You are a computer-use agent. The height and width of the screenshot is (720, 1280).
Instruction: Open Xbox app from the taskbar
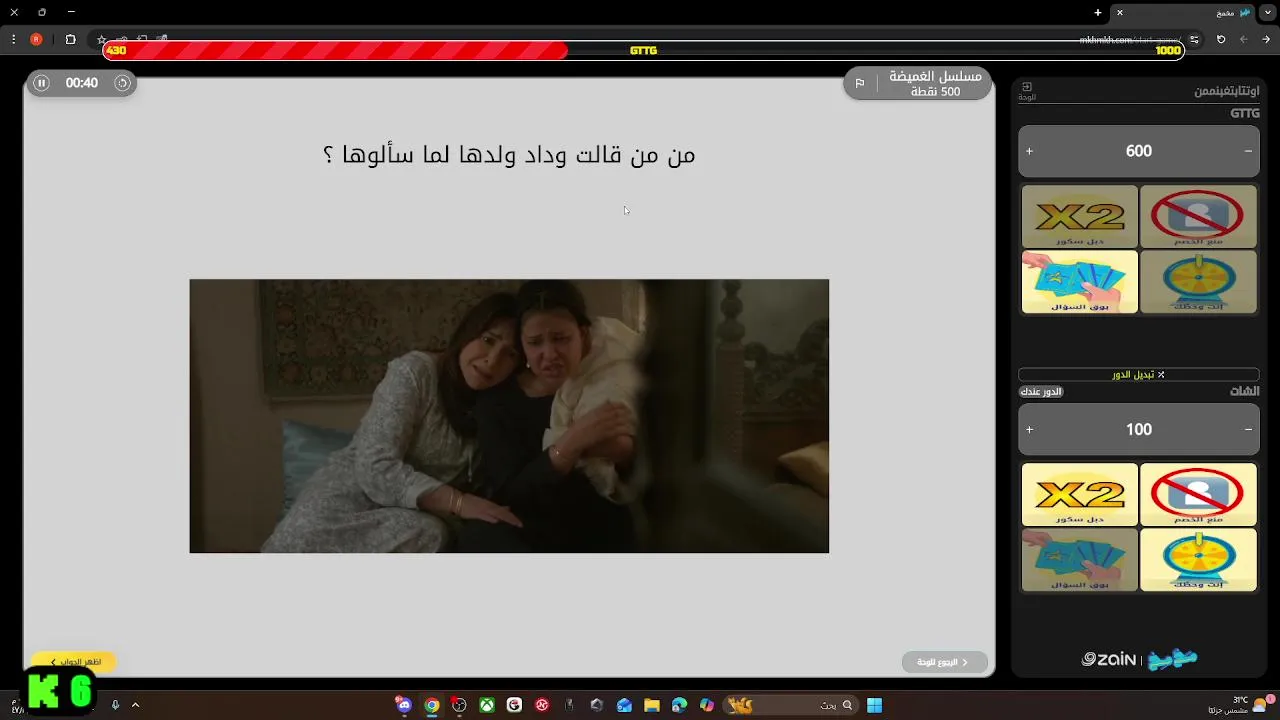click(x=486, y=705)
